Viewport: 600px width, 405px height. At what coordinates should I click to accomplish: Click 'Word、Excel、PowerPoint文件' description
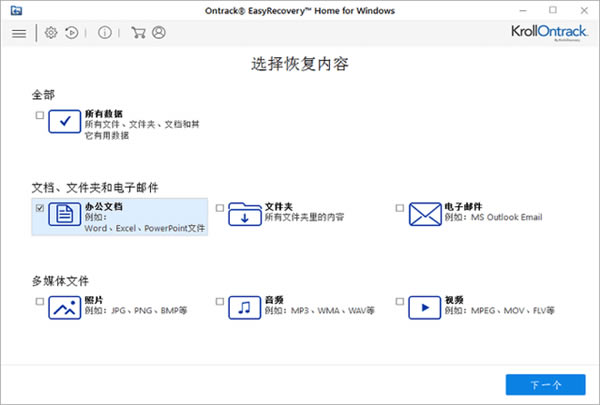click(145, 229)
